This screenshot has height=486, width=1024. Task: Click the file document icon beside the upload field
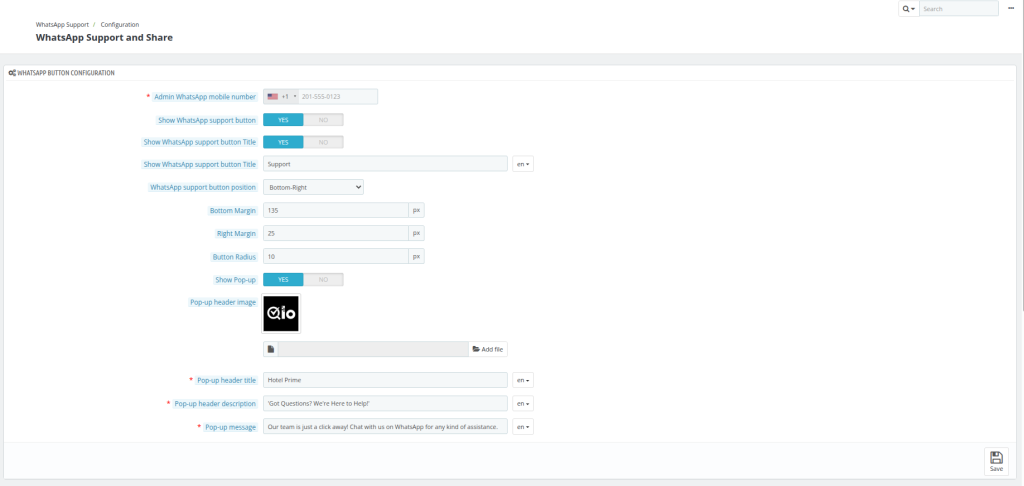(x=270, y=349)
